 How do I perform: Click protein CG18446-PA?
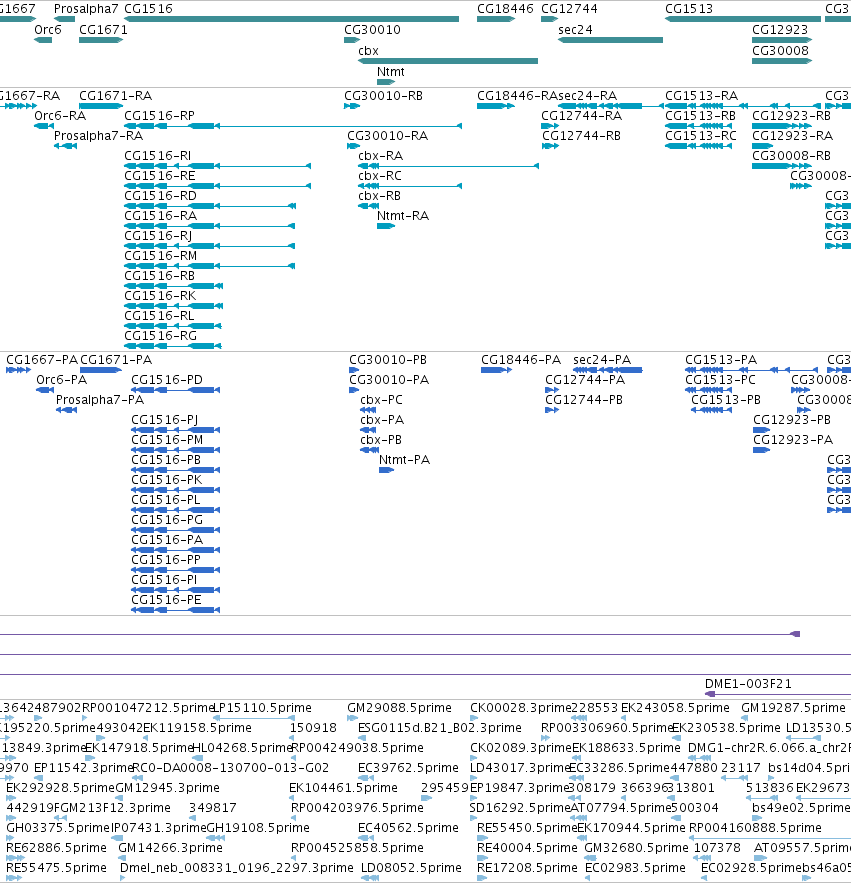click(496, 370)
